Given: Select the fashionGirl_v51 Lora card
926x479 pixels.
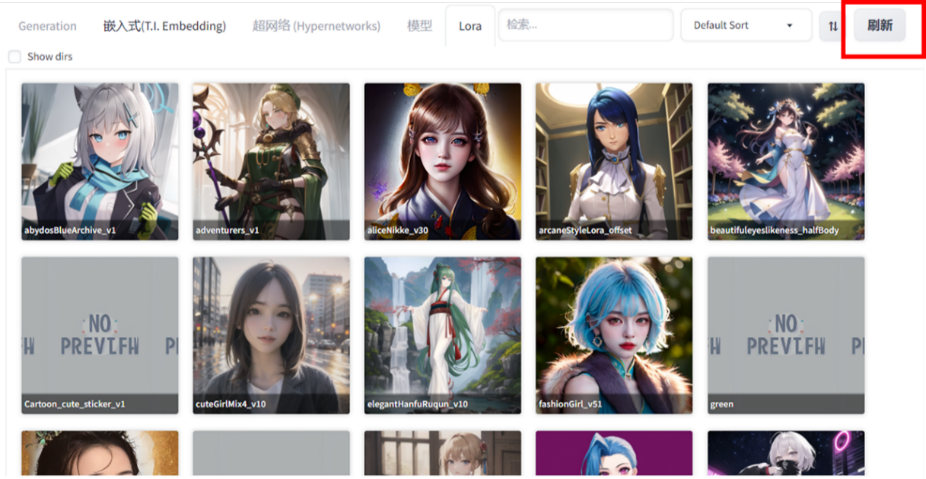Looking at the screenshot, I should coord(614,335).
